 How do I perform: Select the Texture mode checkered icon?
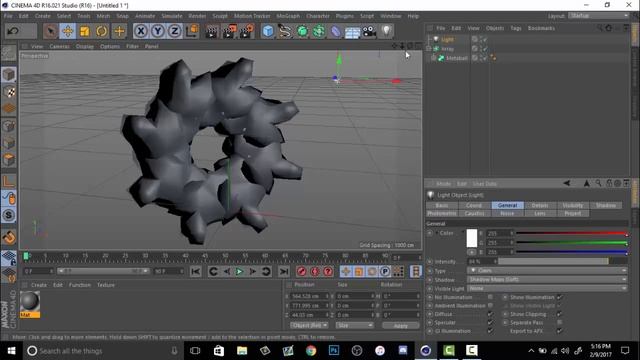9,92
